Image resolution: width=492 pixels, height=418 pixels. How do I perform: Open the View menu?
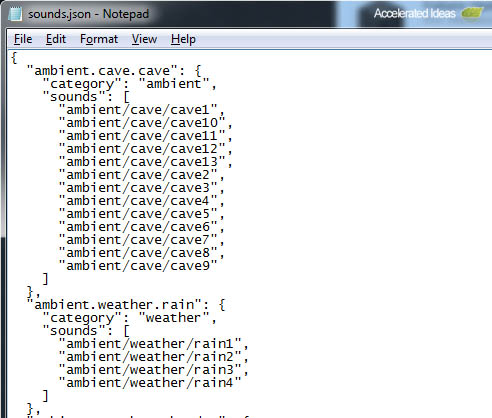point(144,39)
